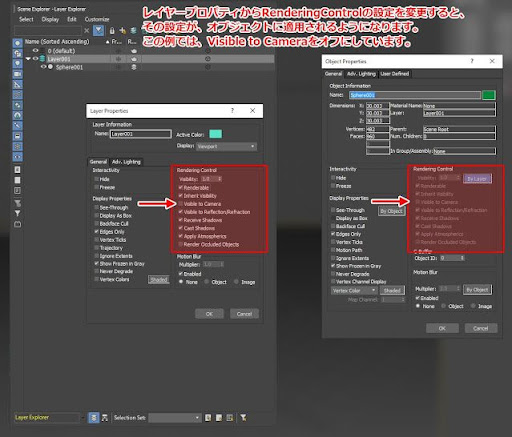Toggle Display Lights icon in left sidebar
Screen dimensions: 512x437
click(17, 64)
